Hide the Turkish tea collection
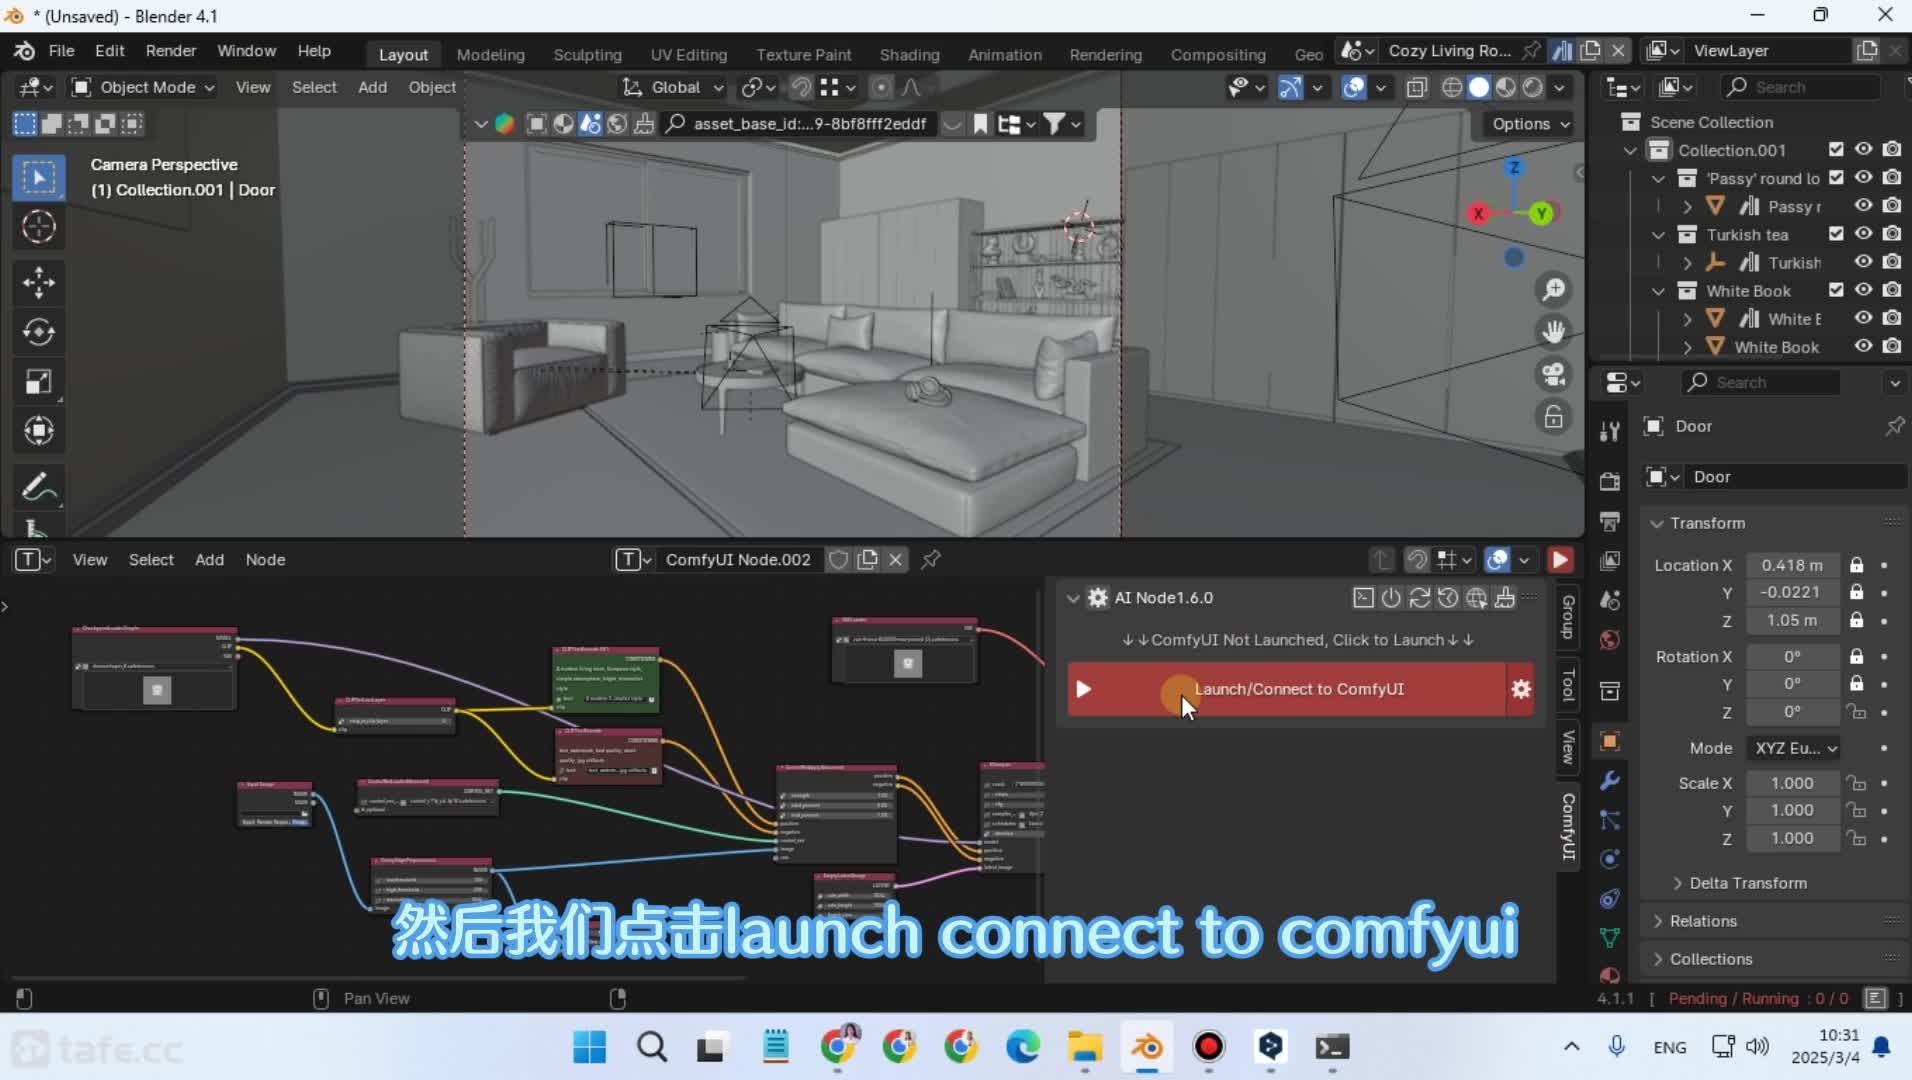1912x1080 pixels. coord(1863,234)
